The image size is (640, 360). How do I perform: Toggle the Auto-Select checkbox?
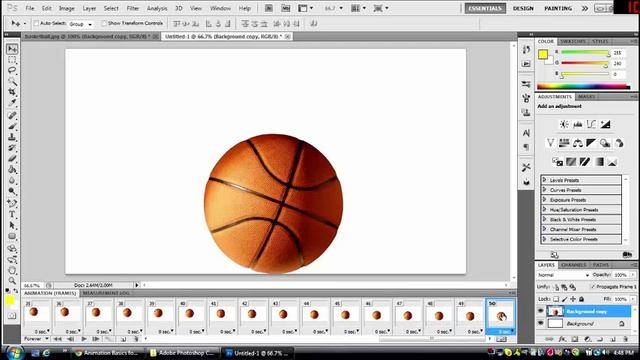[x=36, y=23]
